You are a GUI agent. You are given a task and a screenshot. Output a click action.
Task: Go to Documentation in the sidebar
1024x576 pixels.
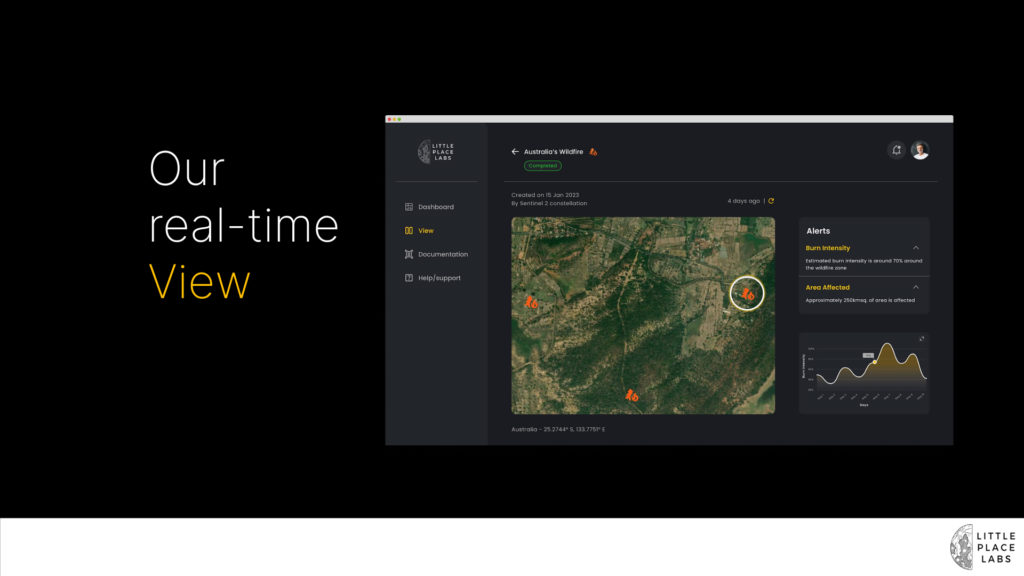(x=442, y=254)
